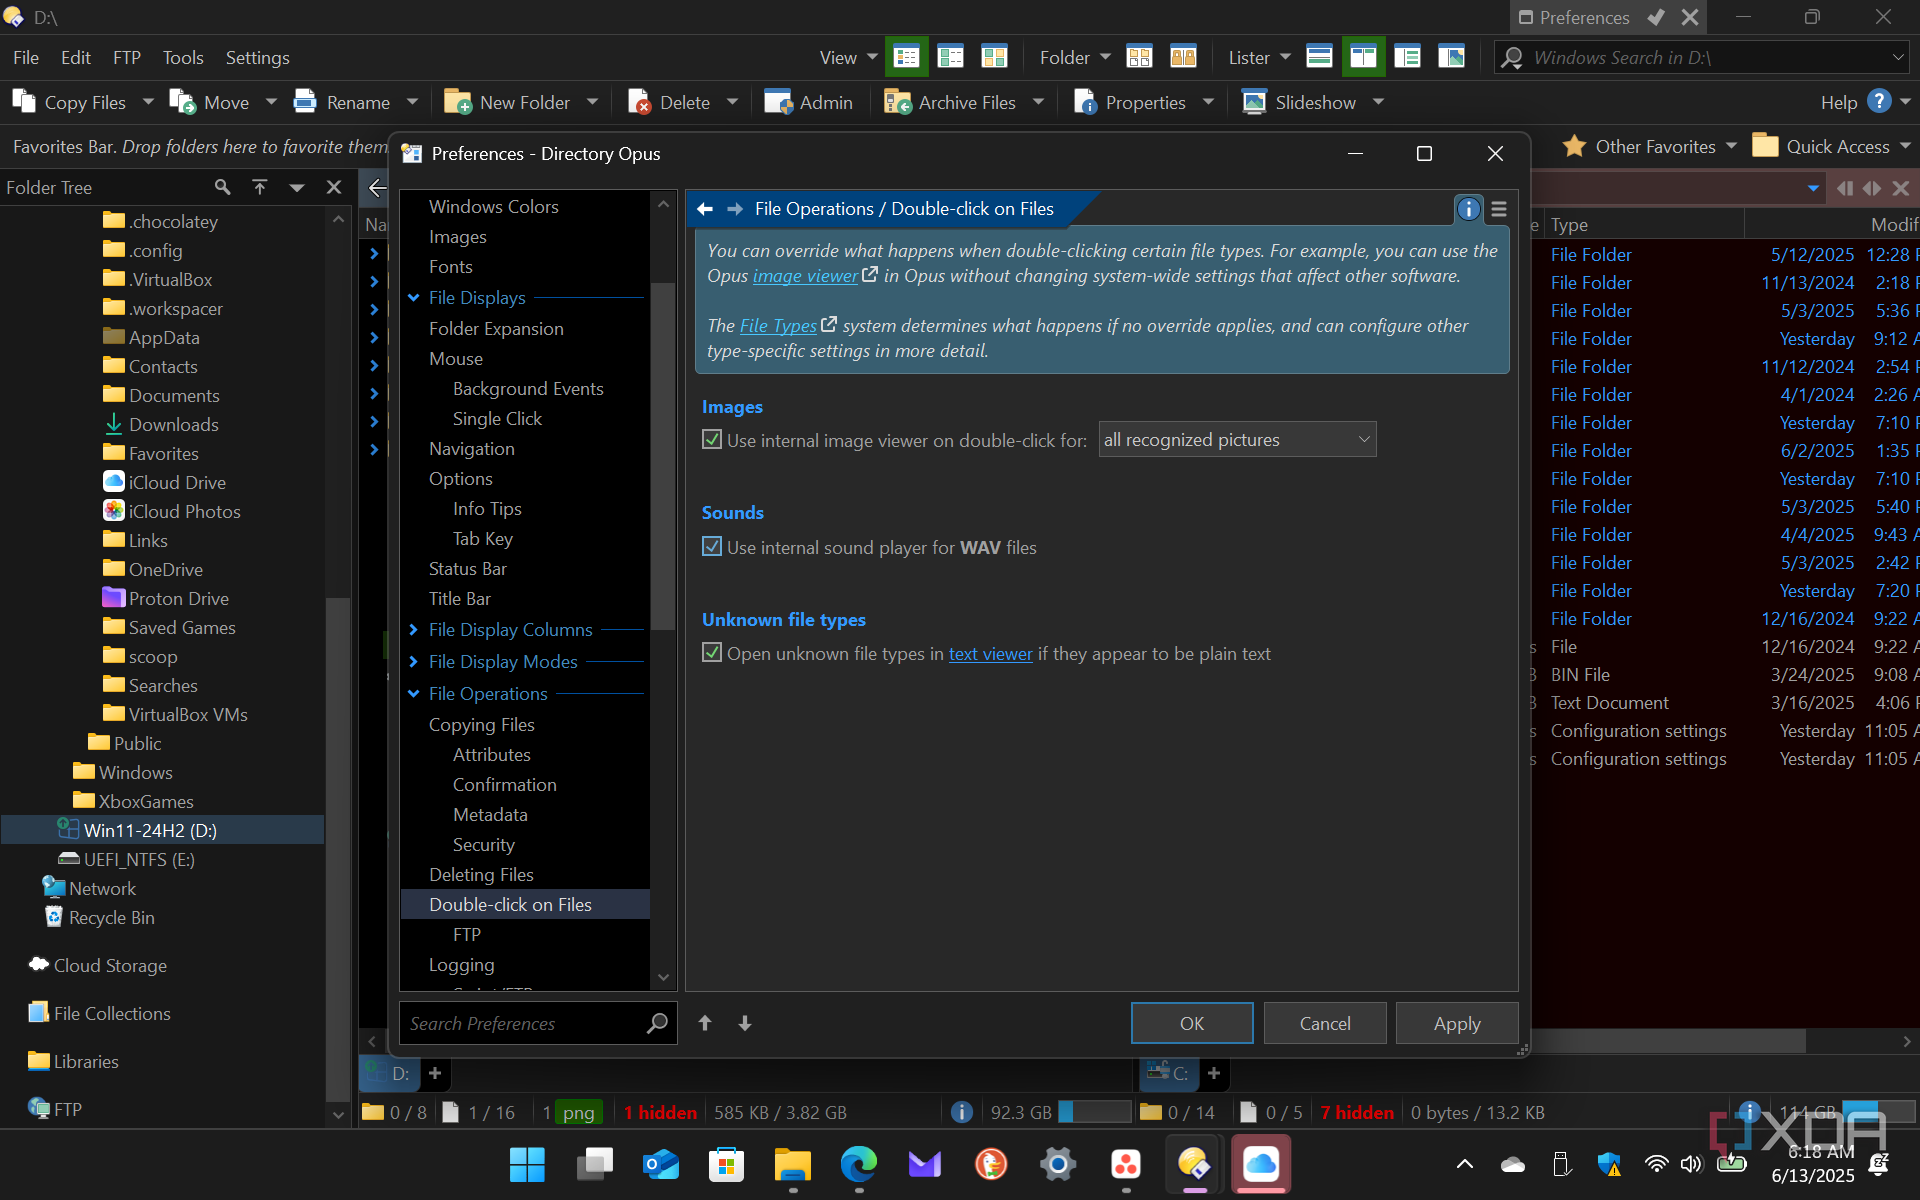The width and height of the screenshot is (1920, 1200).
Task: Toggle open unknown file types checkbox
Action: pos(712,653)
